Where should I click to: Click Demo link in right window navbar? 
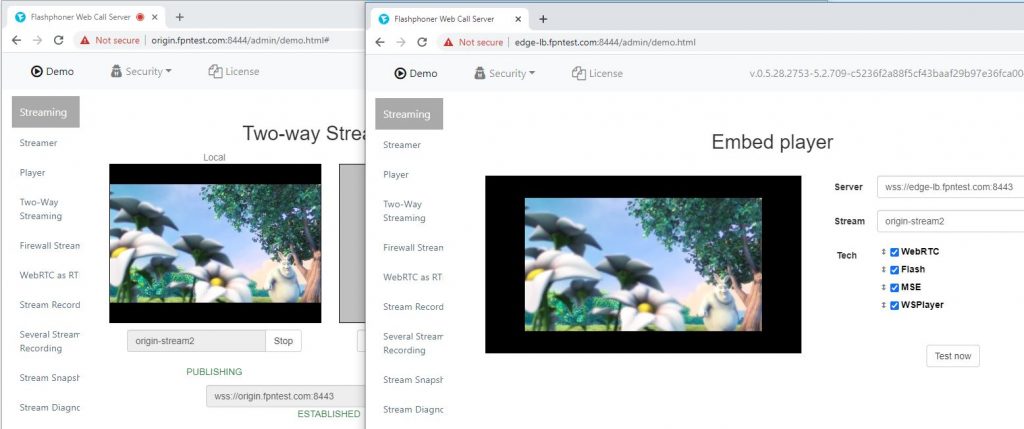point(416,73)
